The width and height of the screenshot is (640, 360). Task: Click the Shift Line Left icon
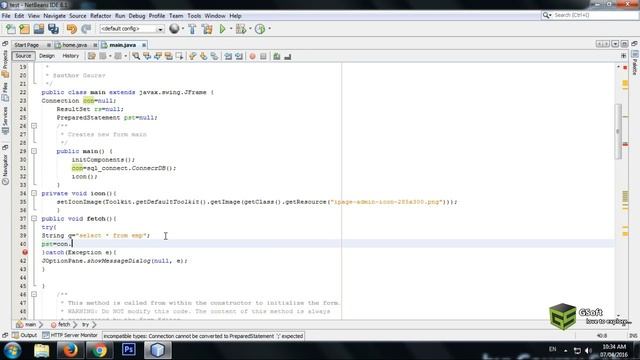click(x=228, y=56)
